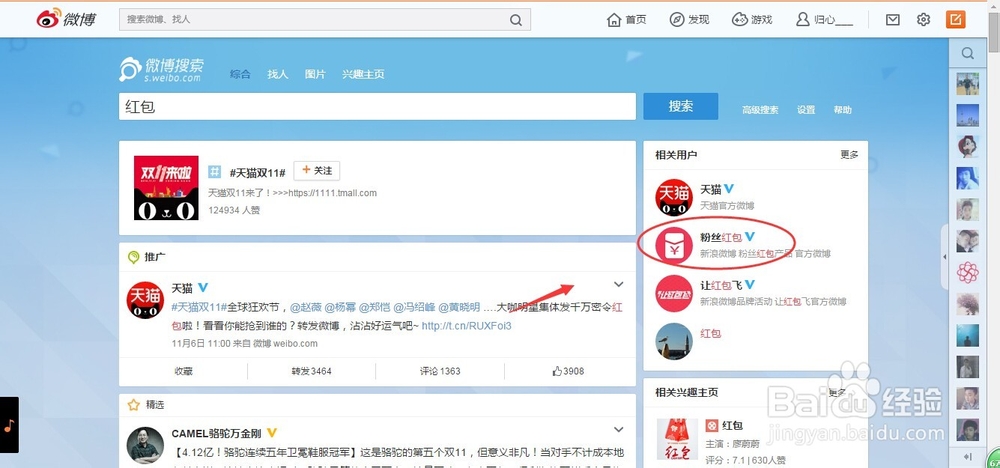Open the 游戏 games icon
The width and height of the screenshot is (1000, 468).
739,20
